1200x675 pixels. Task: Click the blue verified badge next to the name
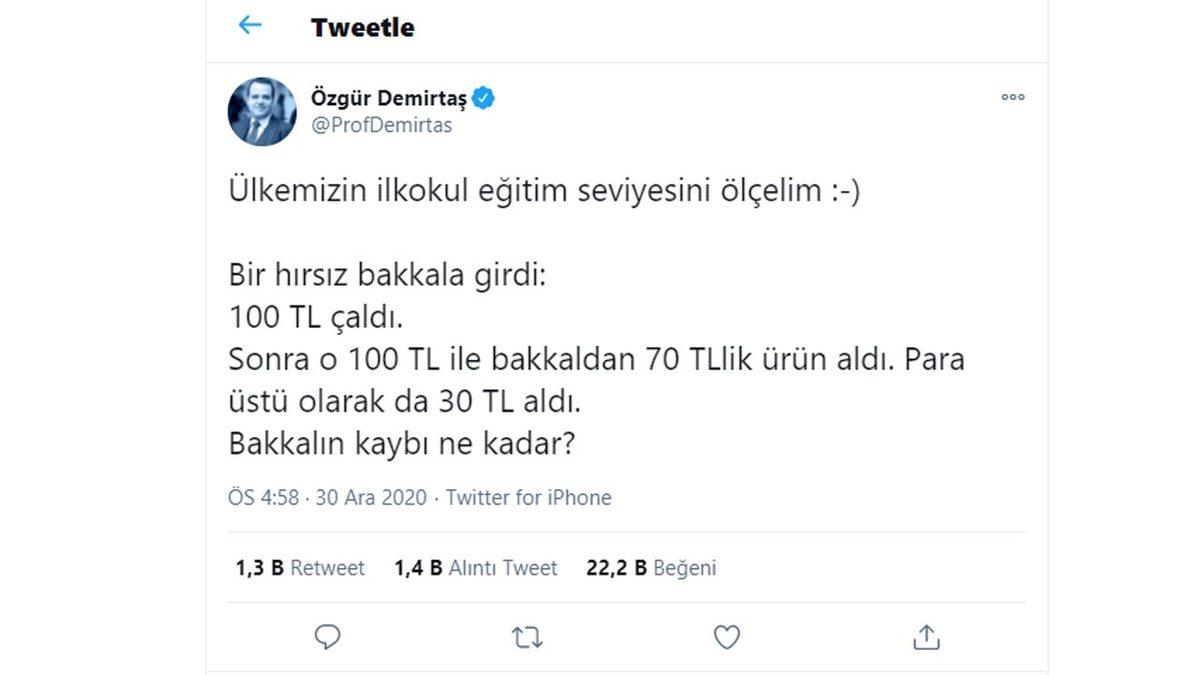coord(485,97)
